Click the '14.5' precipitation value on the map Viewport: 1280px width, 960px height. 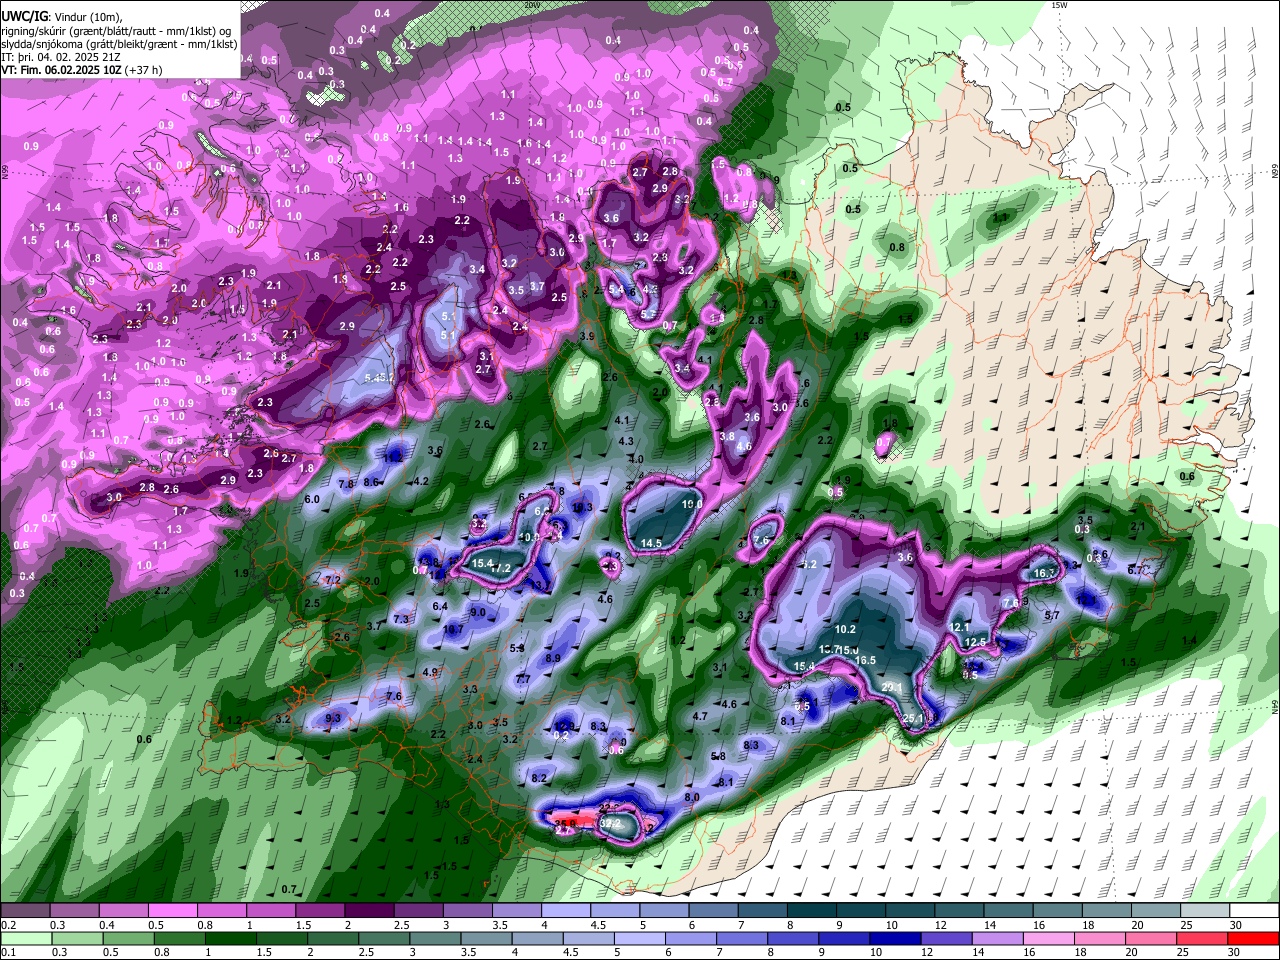[x=651, y=543]
